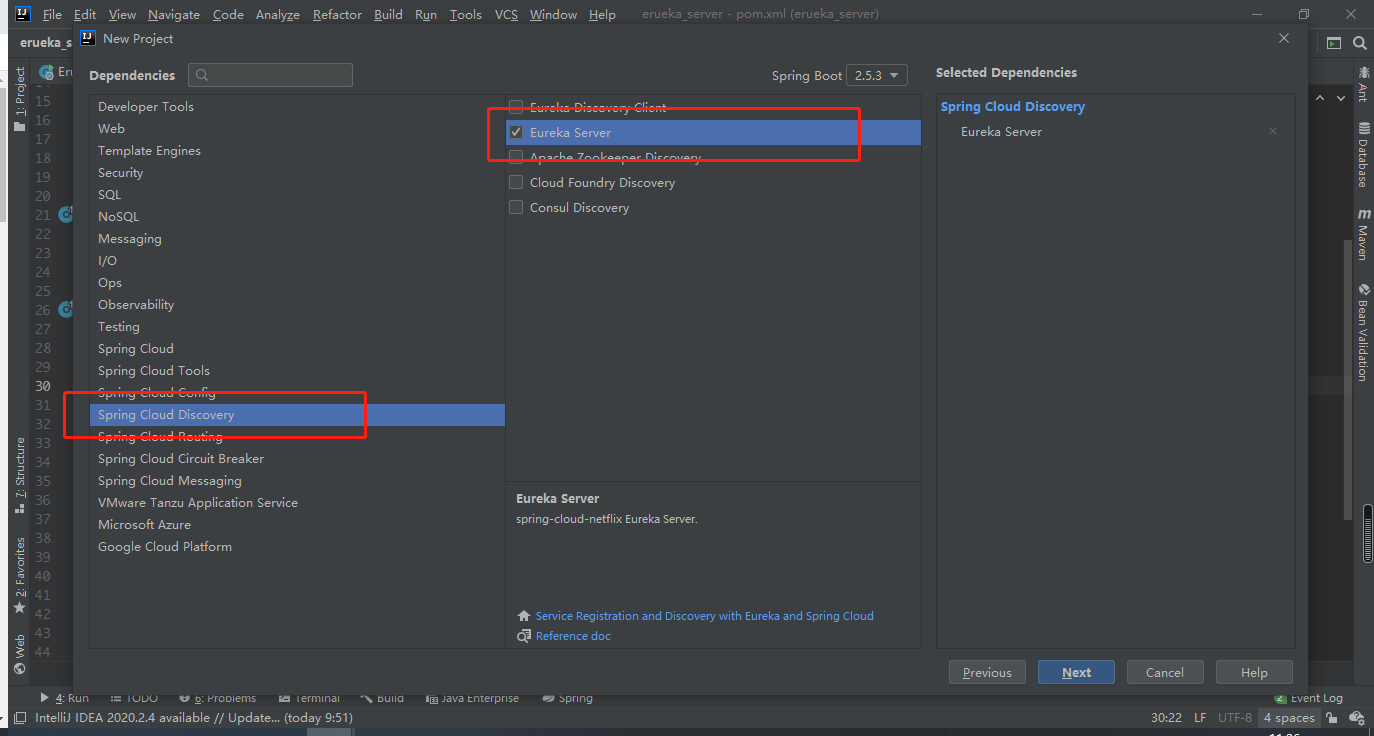Open the Maven tool window
The image size is (1374, 736).
[x=1363, y=235]
